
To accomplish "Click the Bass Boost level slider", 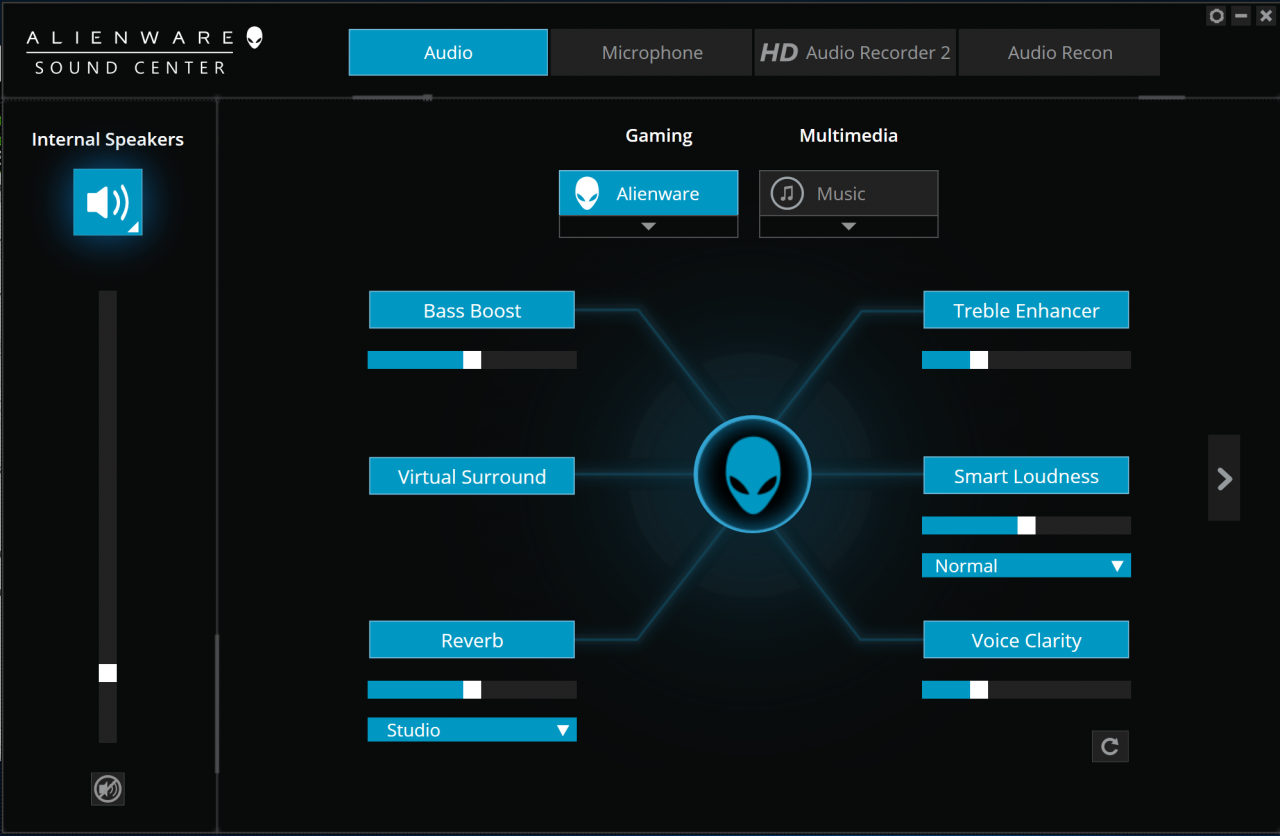I will (472, 360).
